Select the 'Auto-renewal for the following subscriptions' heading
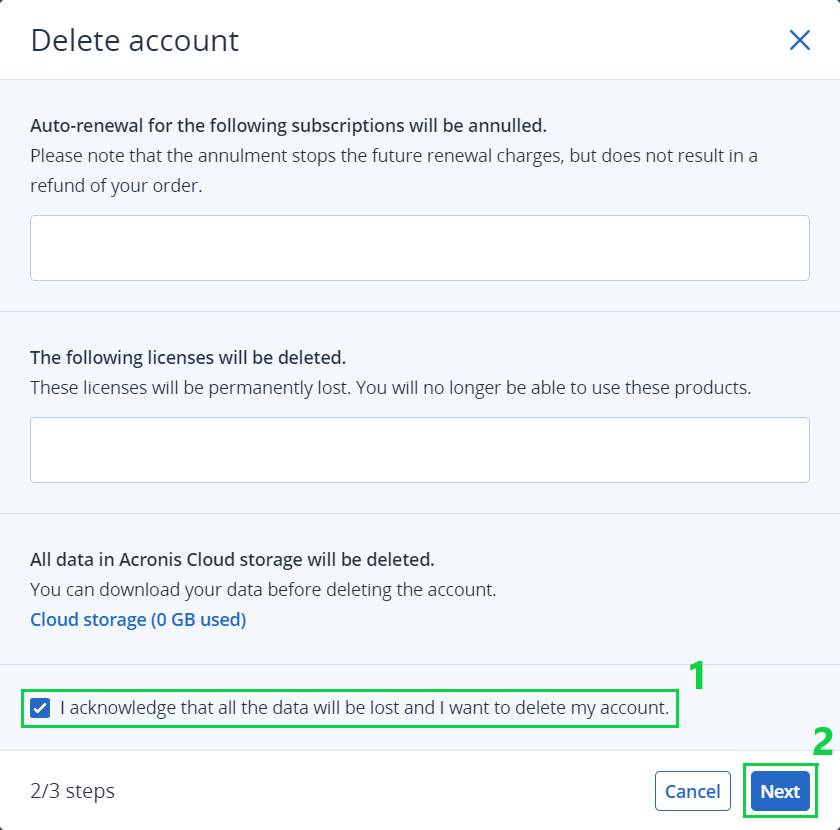The width and height of the screenshot is (840, 830). 288,125
